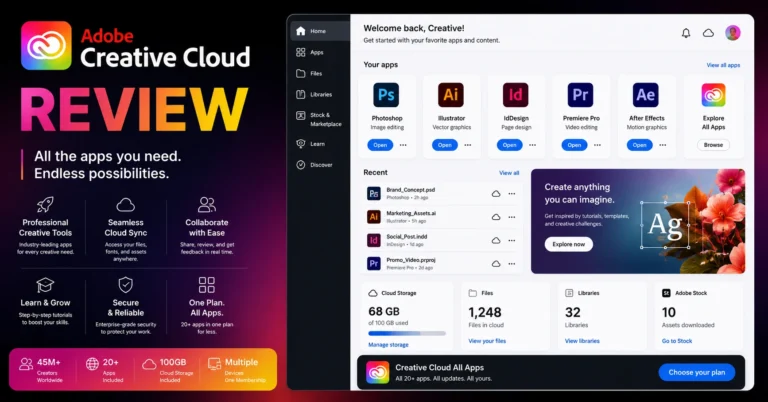Click cloud icon on Marketing_Assets.ai row
Image resolution: width=768 pixels, height=402 pixels.
[x=496, y=217]
